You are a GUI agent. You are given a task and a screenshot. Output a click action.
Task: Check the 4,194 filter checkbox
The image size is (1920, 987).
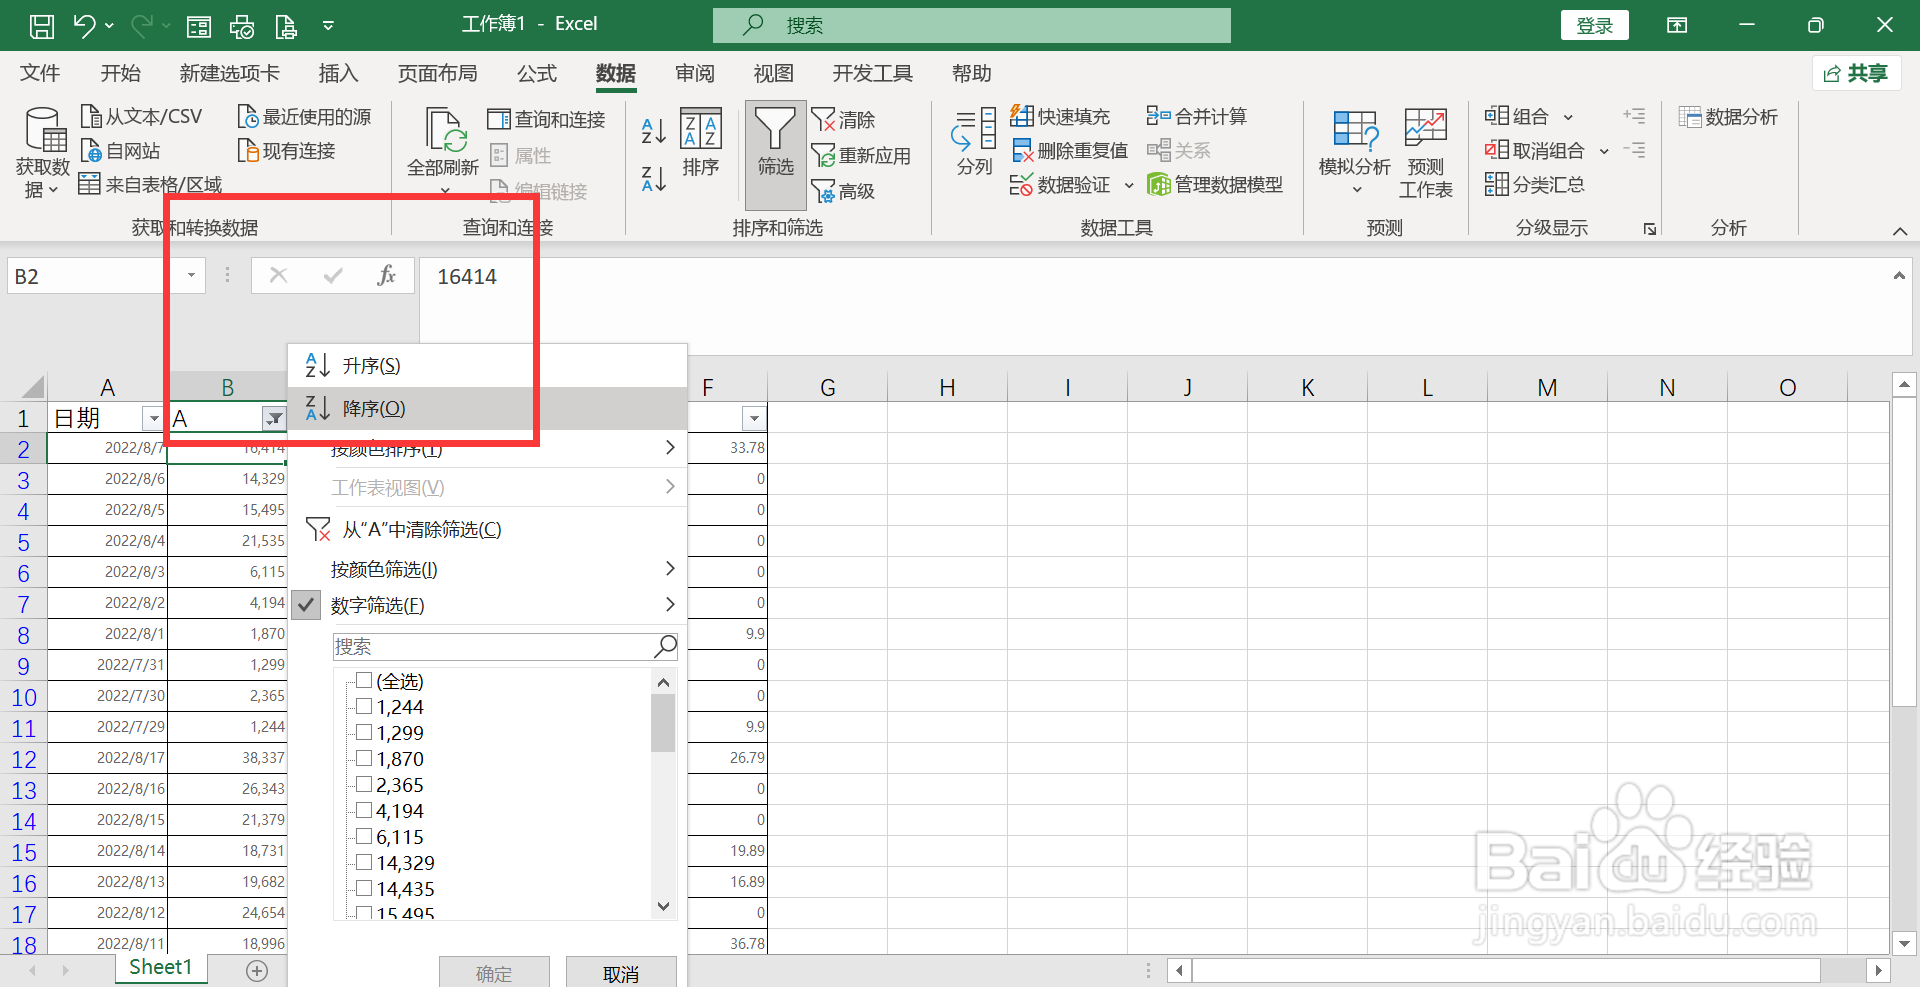click(x=364, y=811)
